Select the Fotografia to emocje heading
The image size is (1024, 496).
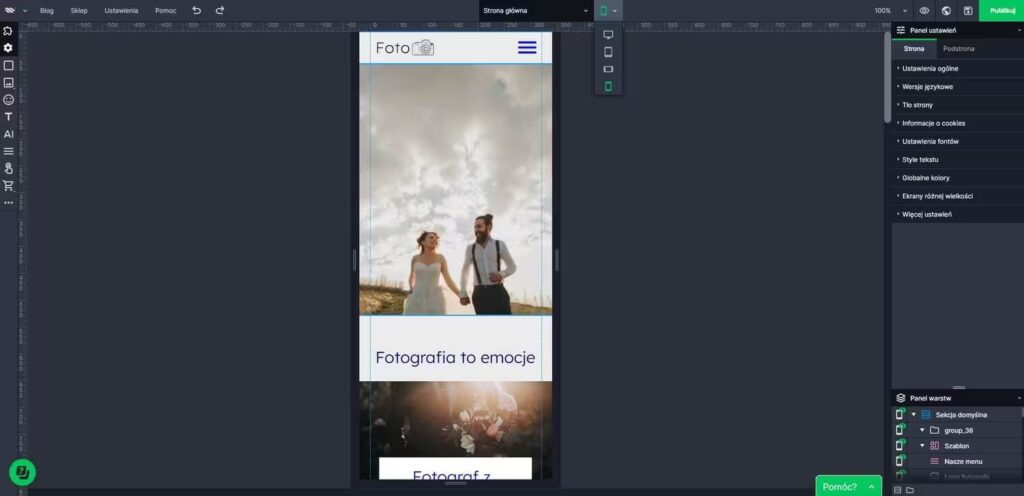(x=455, y=358)
